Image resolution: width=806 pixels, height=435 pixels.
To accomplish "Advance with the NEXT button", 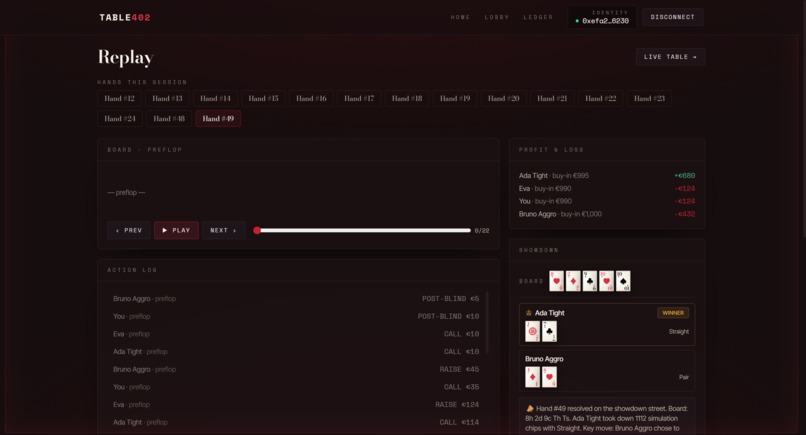I will click(223, 230).
